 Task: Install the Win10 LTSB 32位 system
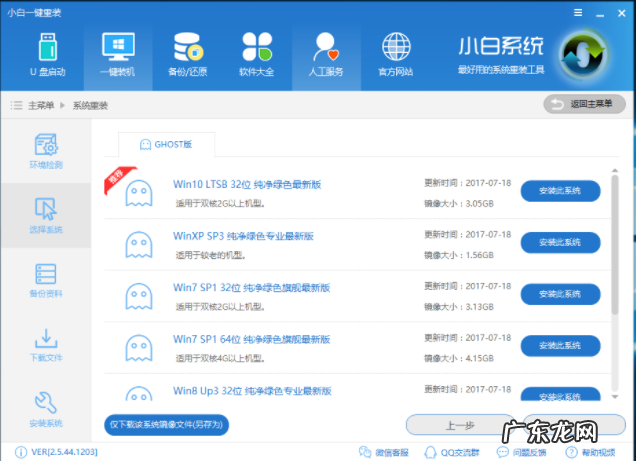(x=560, y=191)
